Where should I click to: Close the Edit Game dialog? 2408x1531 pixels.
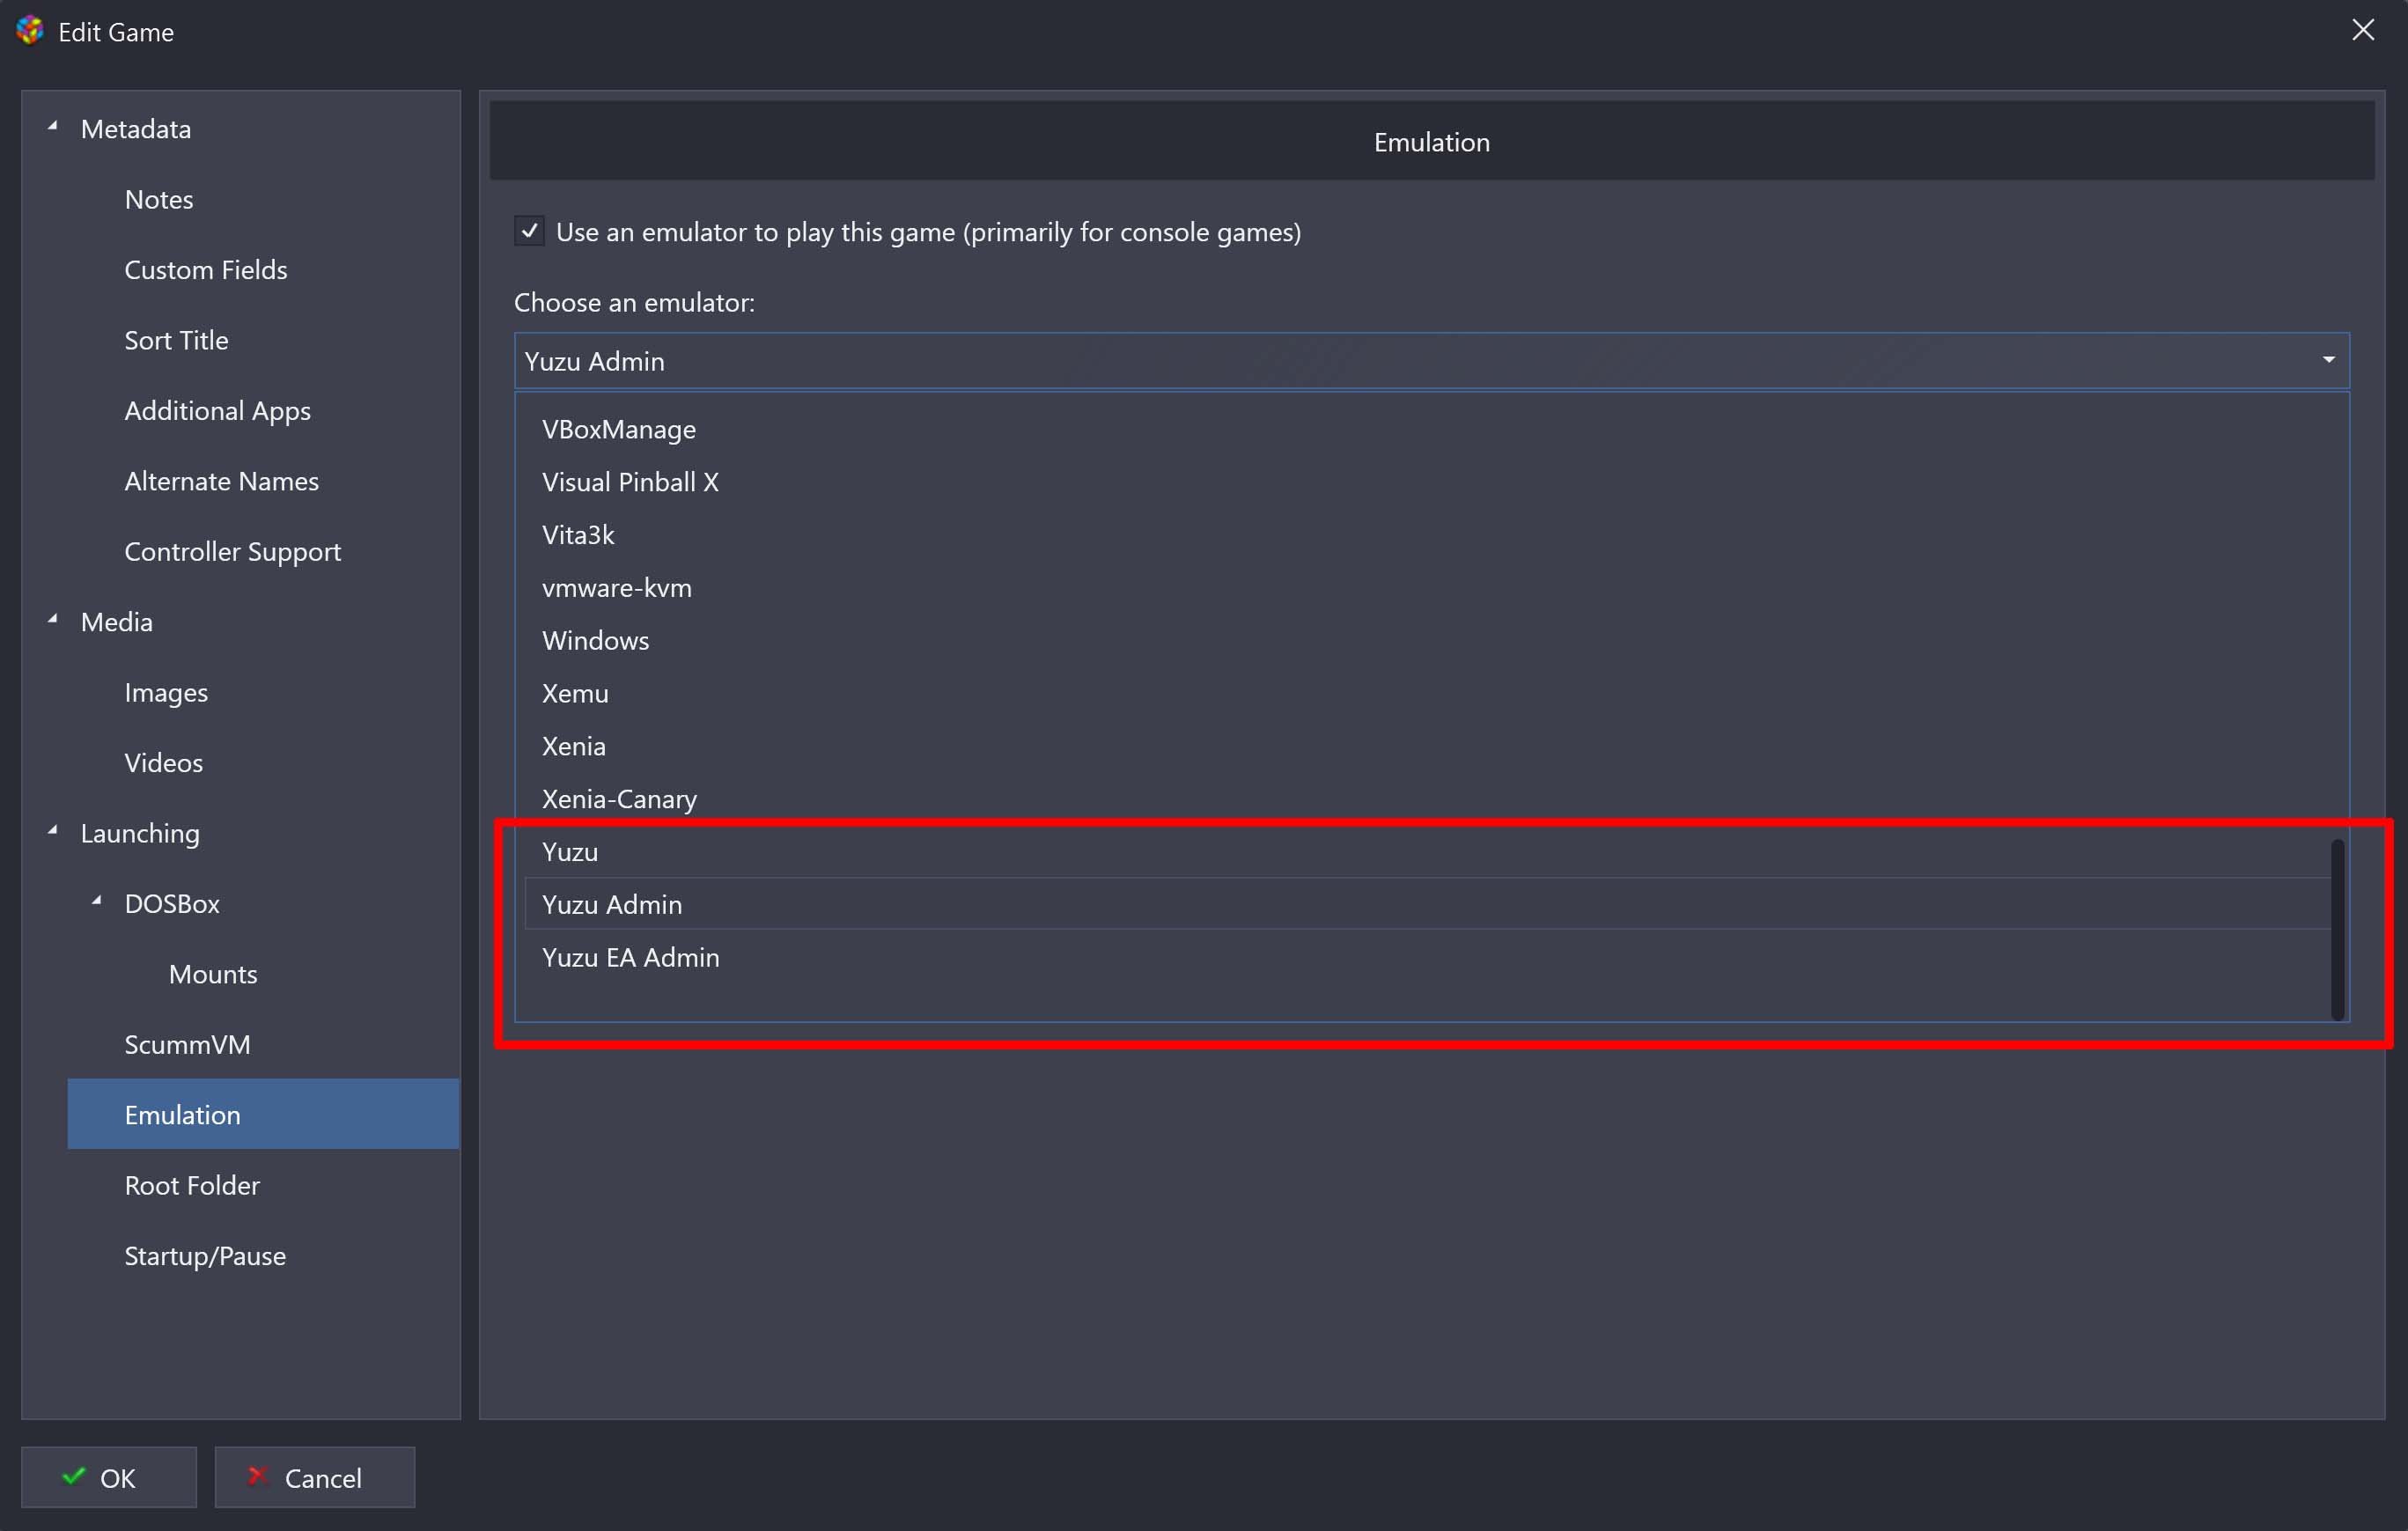coord(2362,30)
